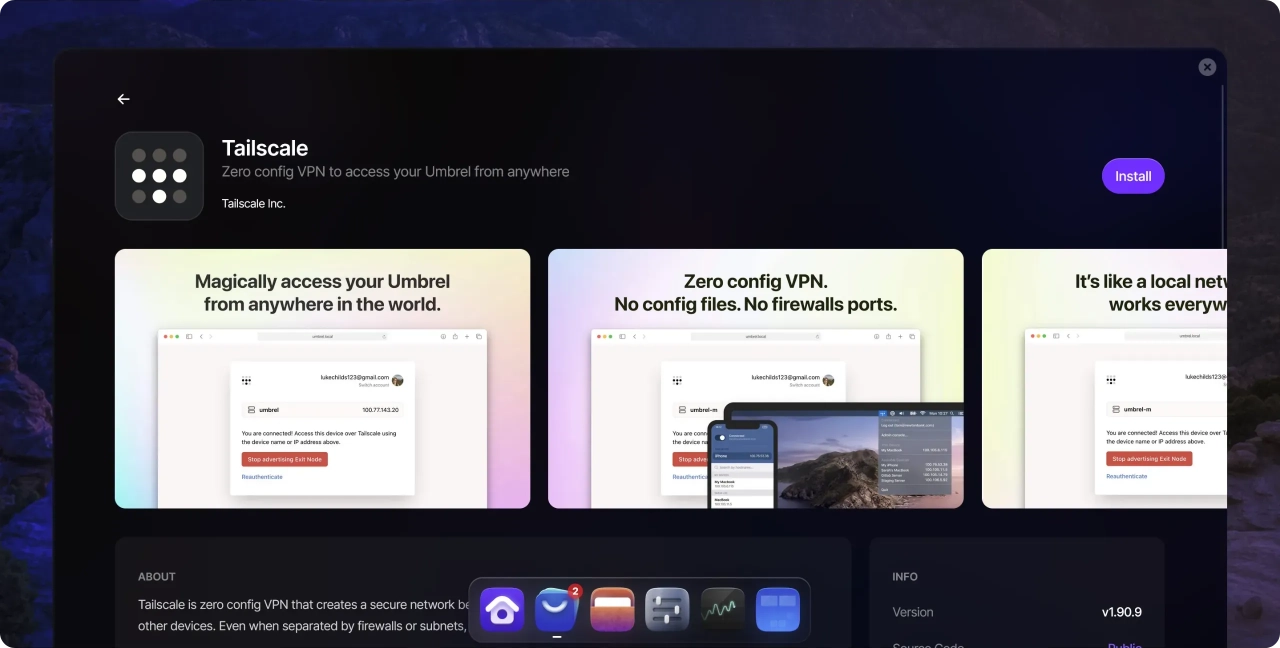Click the version number v1.90.9
The height and width of the screenshot is (648, 1280).
pyautogui.click(x=1121, y=612)
